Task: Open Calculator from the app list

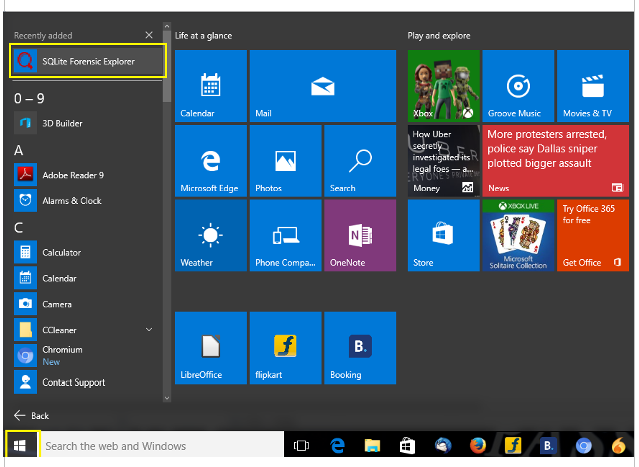Action: pyautogui.click(x=88, y=252)
